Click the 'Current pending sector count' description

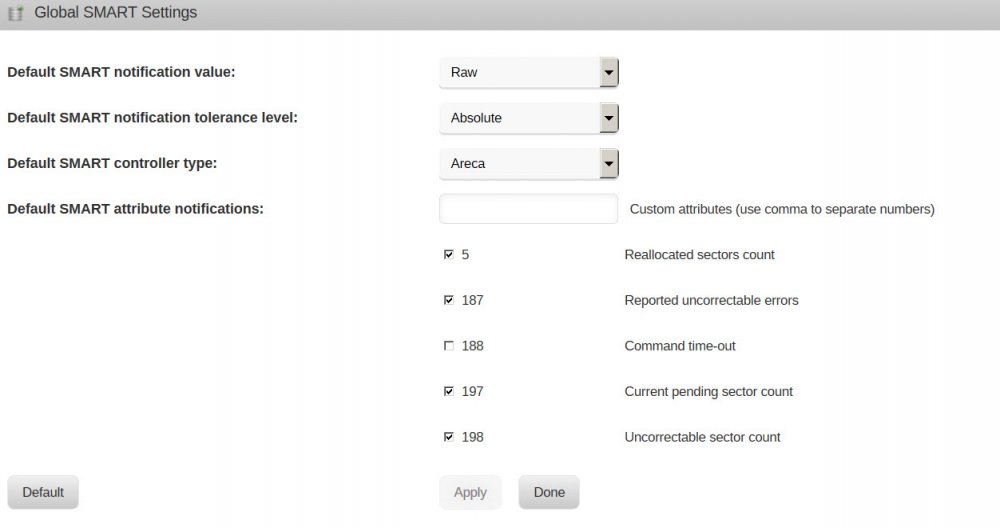point(709,392)
